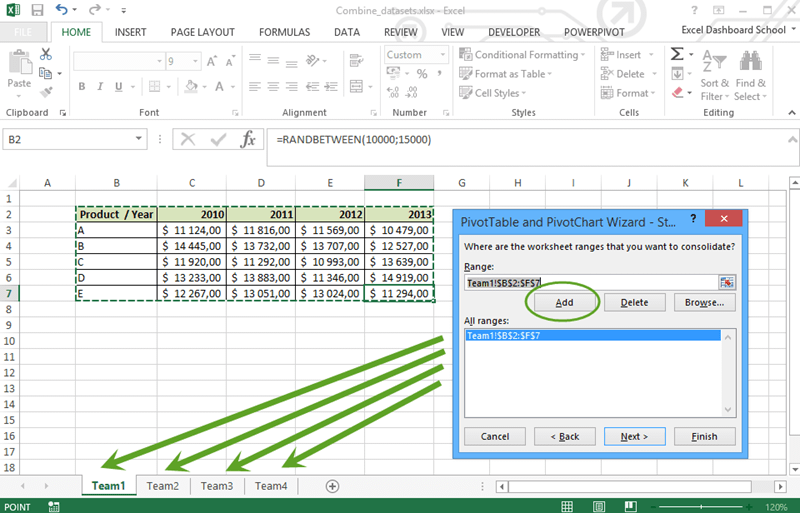Toggle Italic formatting

tap(100, 86)
